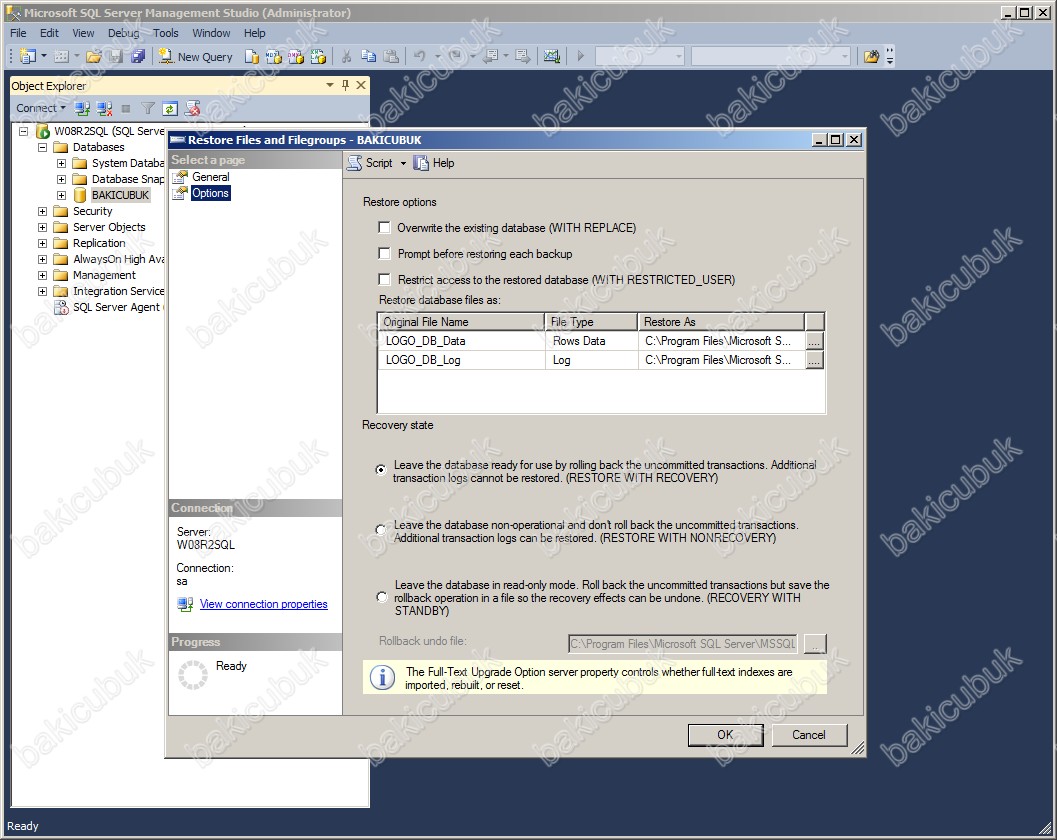Viewport: 1057px width, 840px height.
Task: Click the Open File folder icon in toolbar
Action: point(94,57)
